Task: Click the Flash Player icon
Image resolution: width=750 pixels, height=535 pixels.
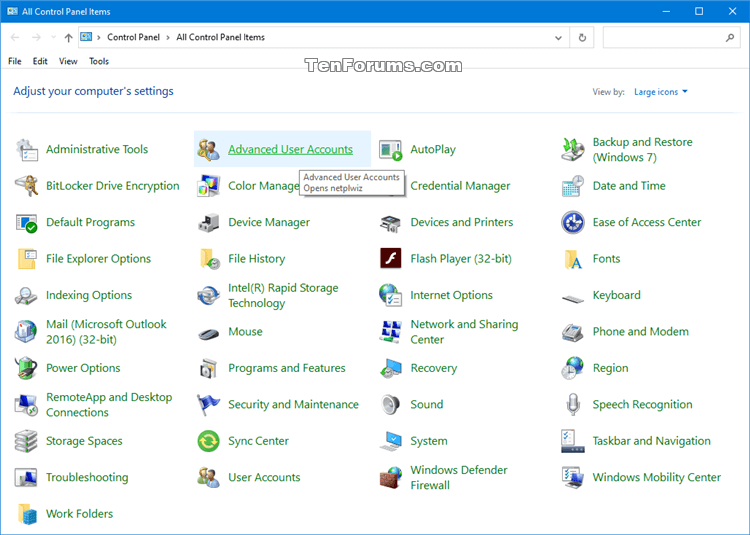Action: [x=391, y=259]
